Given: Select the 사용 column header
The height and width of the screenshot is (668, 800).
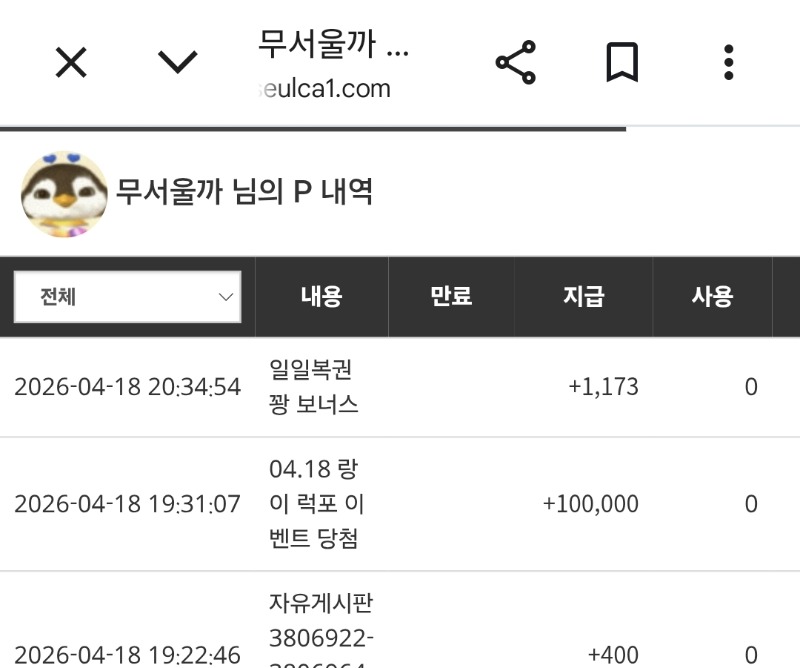Looking at the screenshot, I should 712,296.
